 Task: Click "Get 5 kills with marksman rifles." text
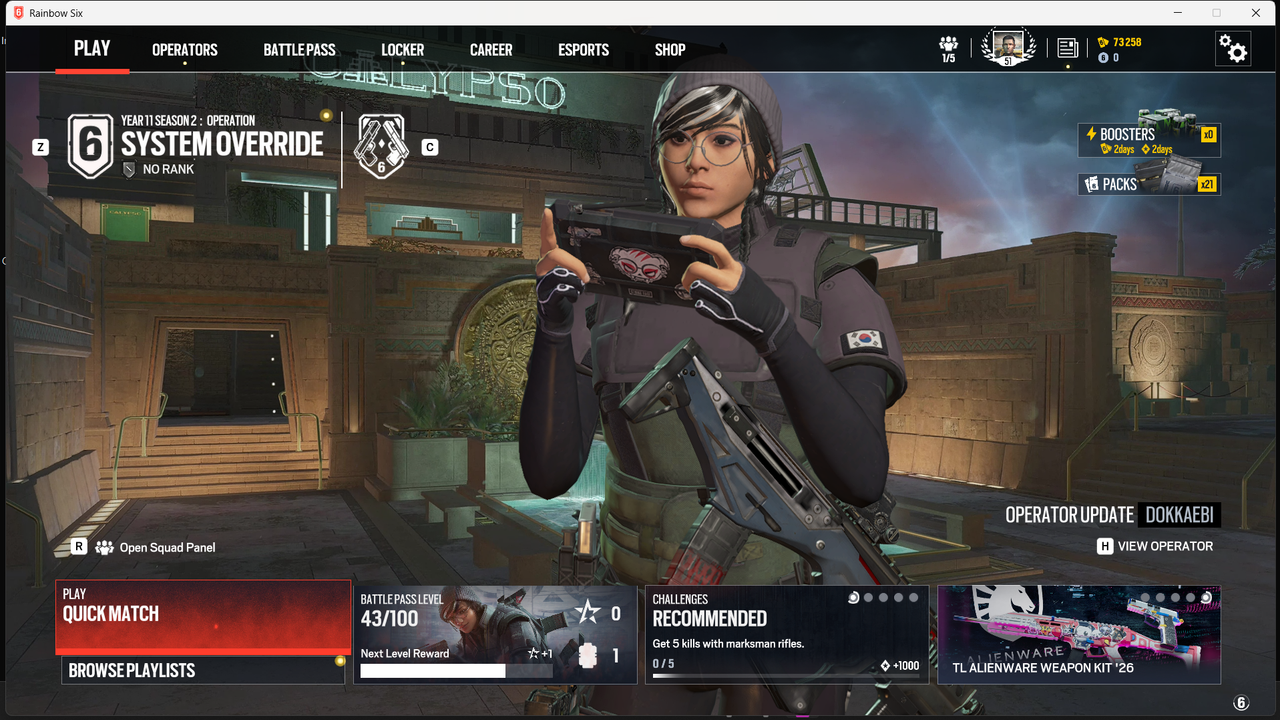pos(728,644)
